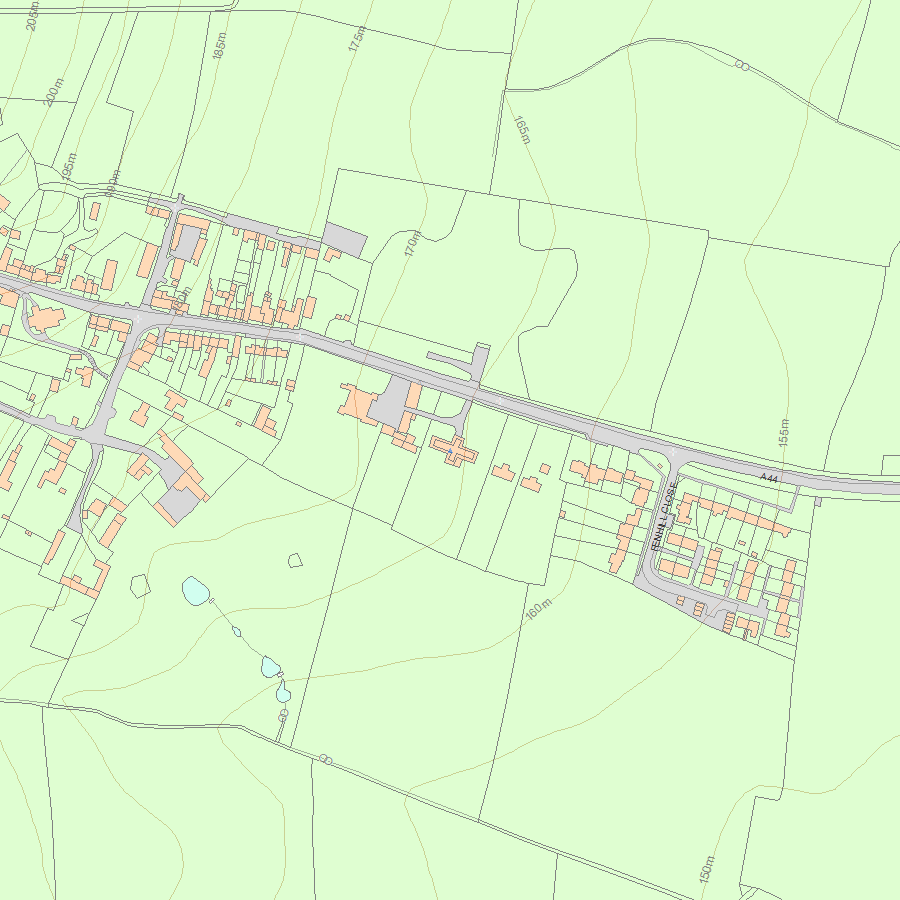Image resolution: width=900 pixels, height=900 pixels.
Task: Select the 175m contour label
Action: click(356, 38)
